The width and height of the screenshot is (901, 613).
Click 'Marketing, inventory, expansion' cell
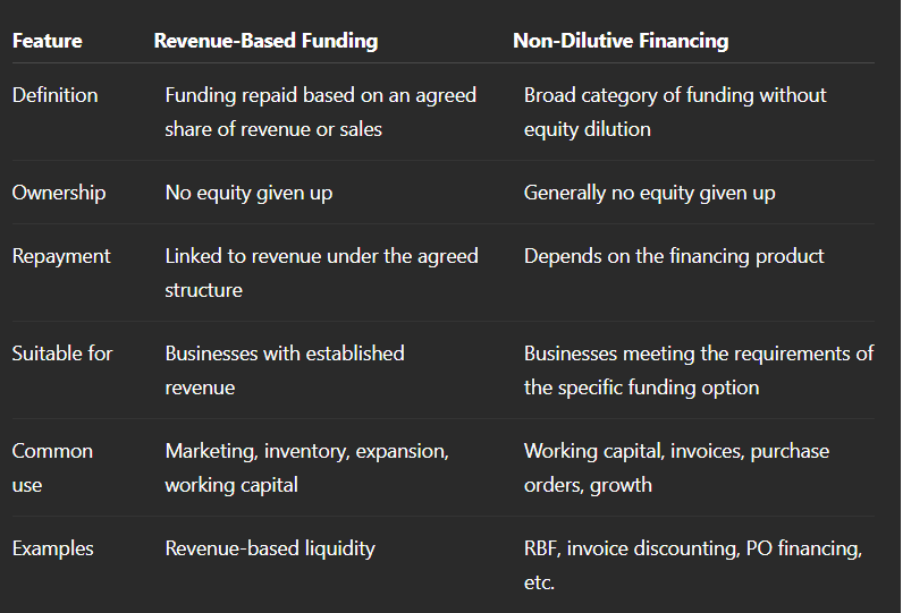click(x=307, y=468)
